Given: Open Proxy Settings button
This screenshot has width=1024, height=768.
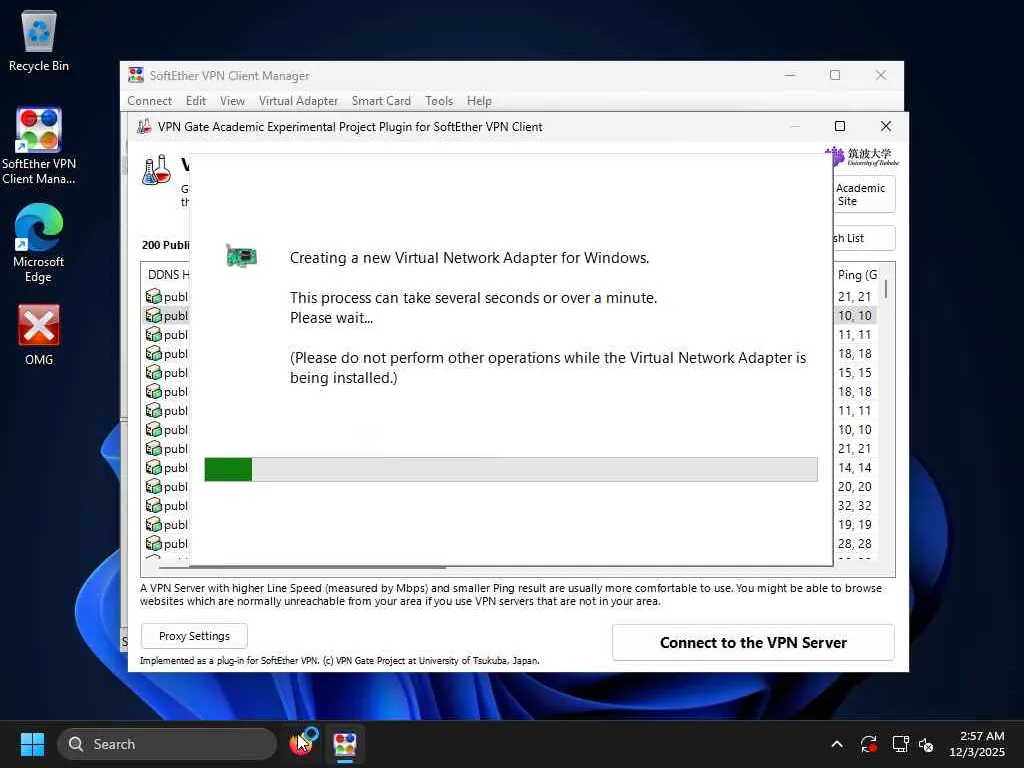Looking at the screenshot, I should pyautogui.click(x=194, y=636).
